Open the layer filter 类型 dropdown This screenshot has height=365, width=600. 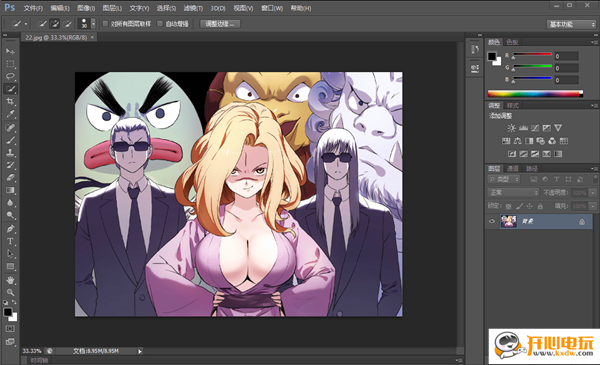coord(504,179)
